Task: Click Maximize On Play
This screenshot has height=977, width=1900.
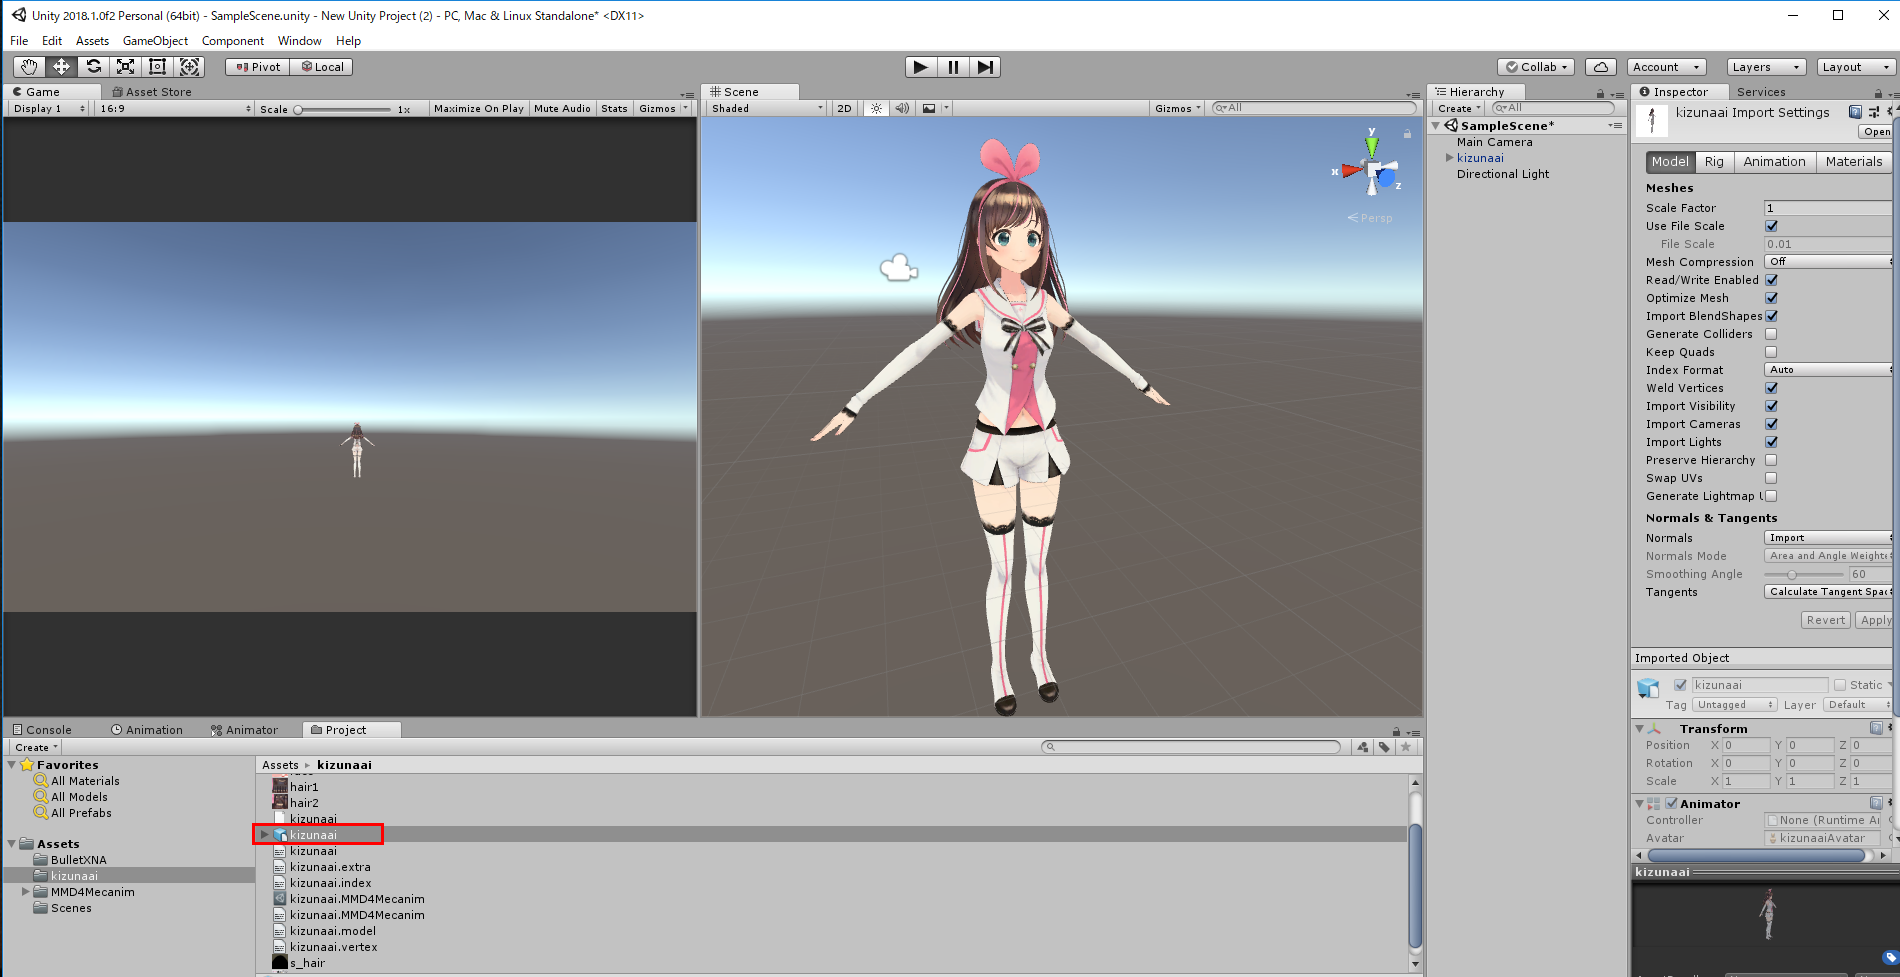Action: 478,108
